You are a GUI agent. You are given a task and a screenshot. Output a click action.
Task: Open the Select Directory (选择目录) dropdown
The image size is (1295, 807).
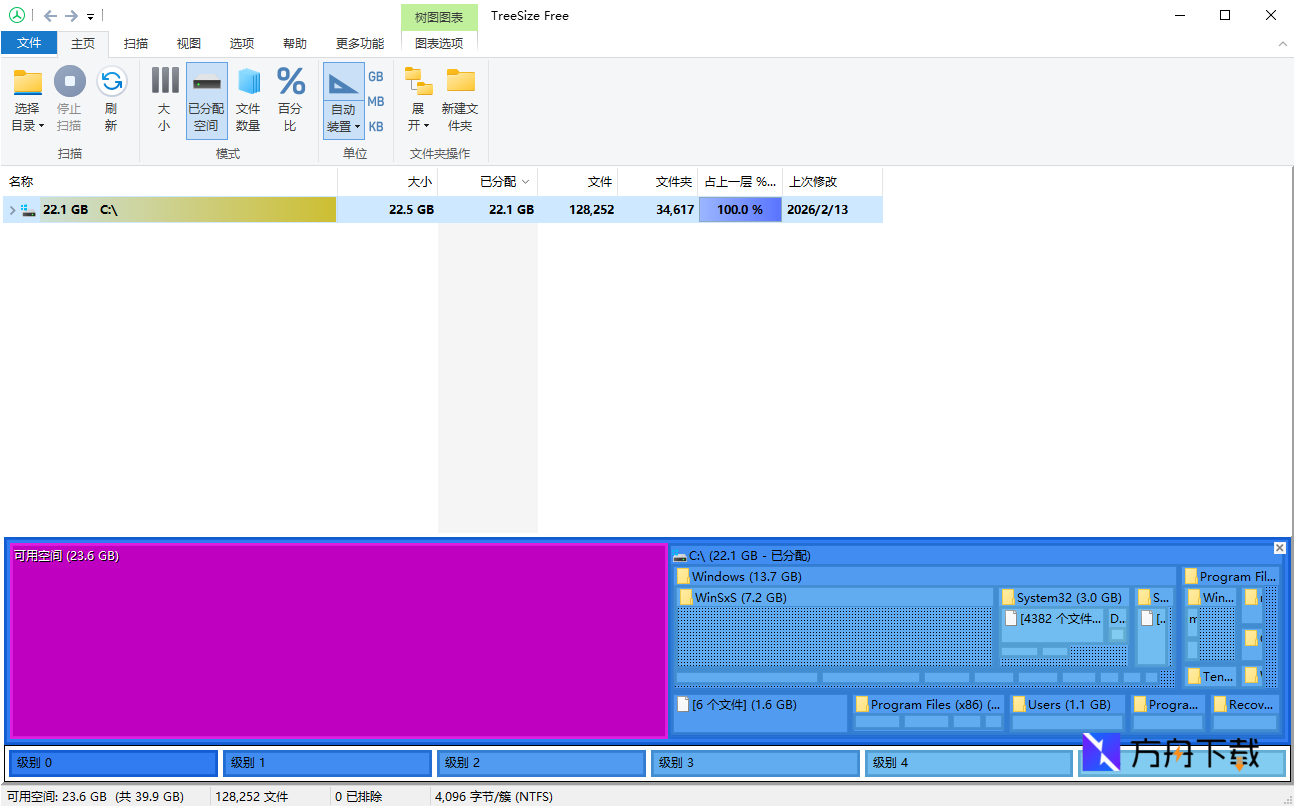click(27, 116)
